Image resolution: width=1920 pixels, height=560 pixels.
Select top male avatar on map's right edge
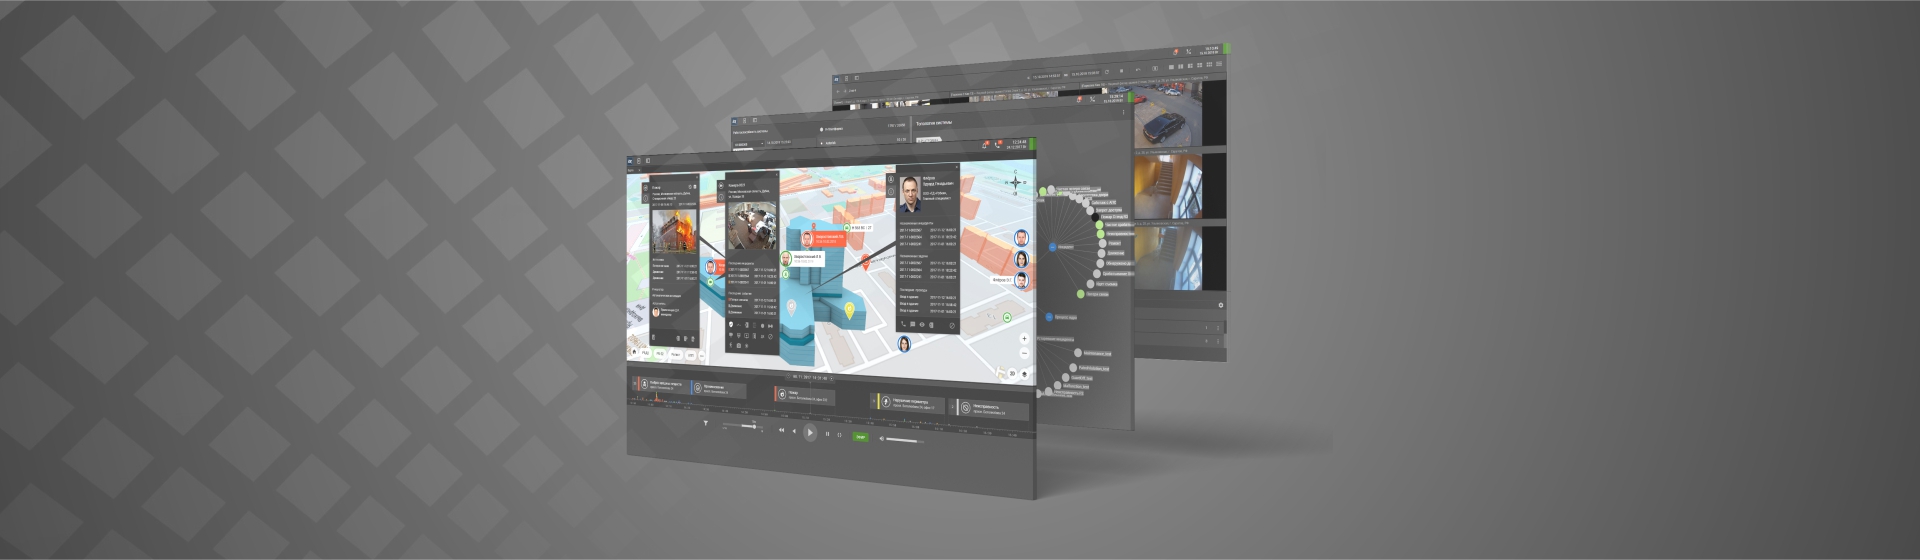[1022, 237]
